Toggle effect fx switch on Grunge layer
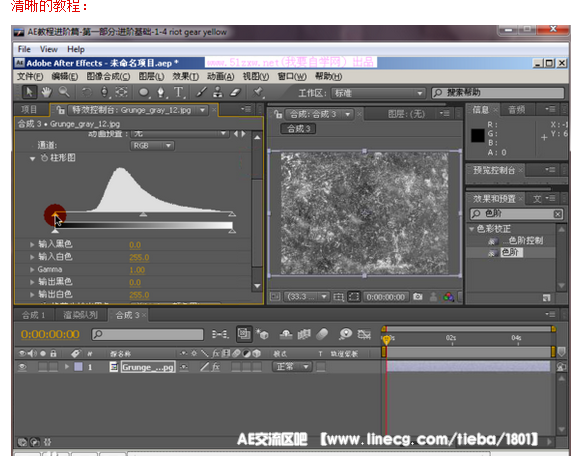This screenshot has width=573, height=456. click(x=216, y=366)
